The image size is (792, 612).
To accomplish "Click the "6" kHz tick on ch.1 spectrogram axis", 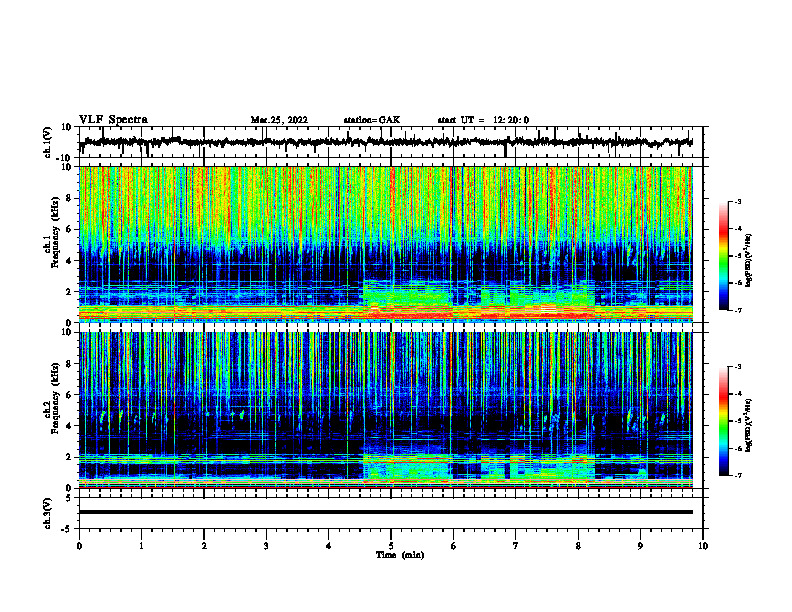I will pos(69,230).
